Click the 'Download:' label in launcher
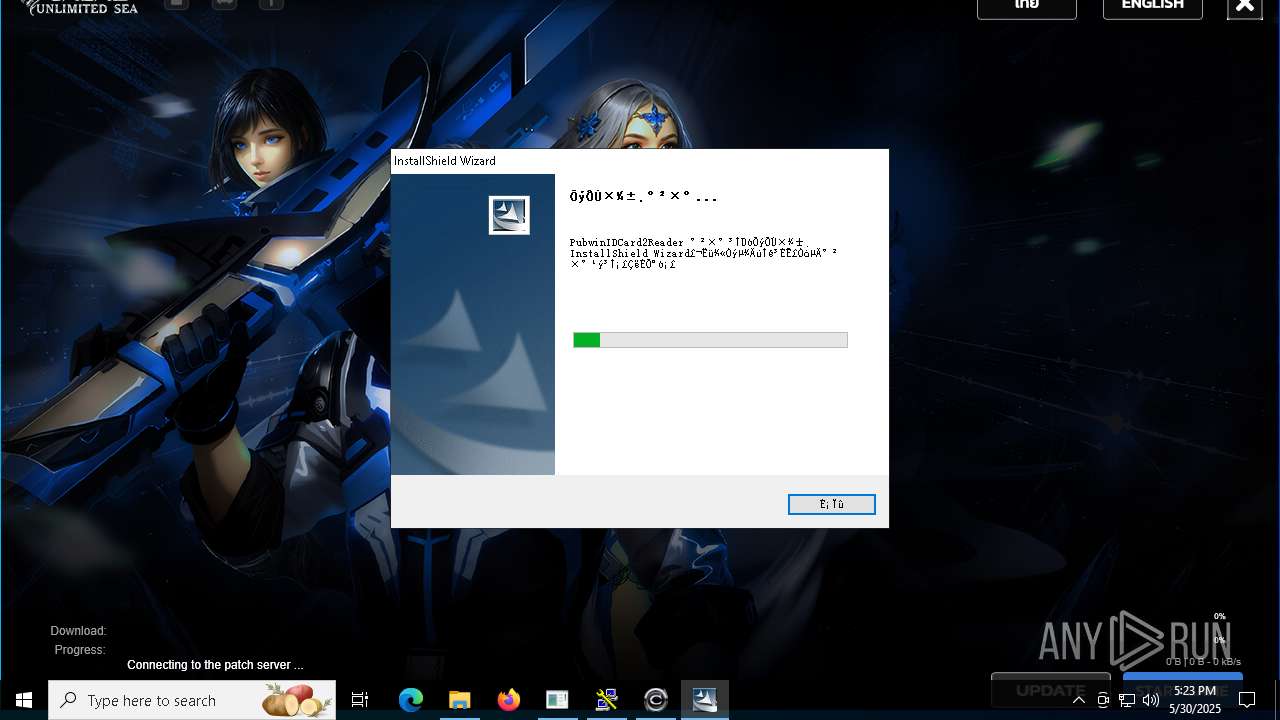The width and height of the screenshot is (1280, 720). point(78,631)
